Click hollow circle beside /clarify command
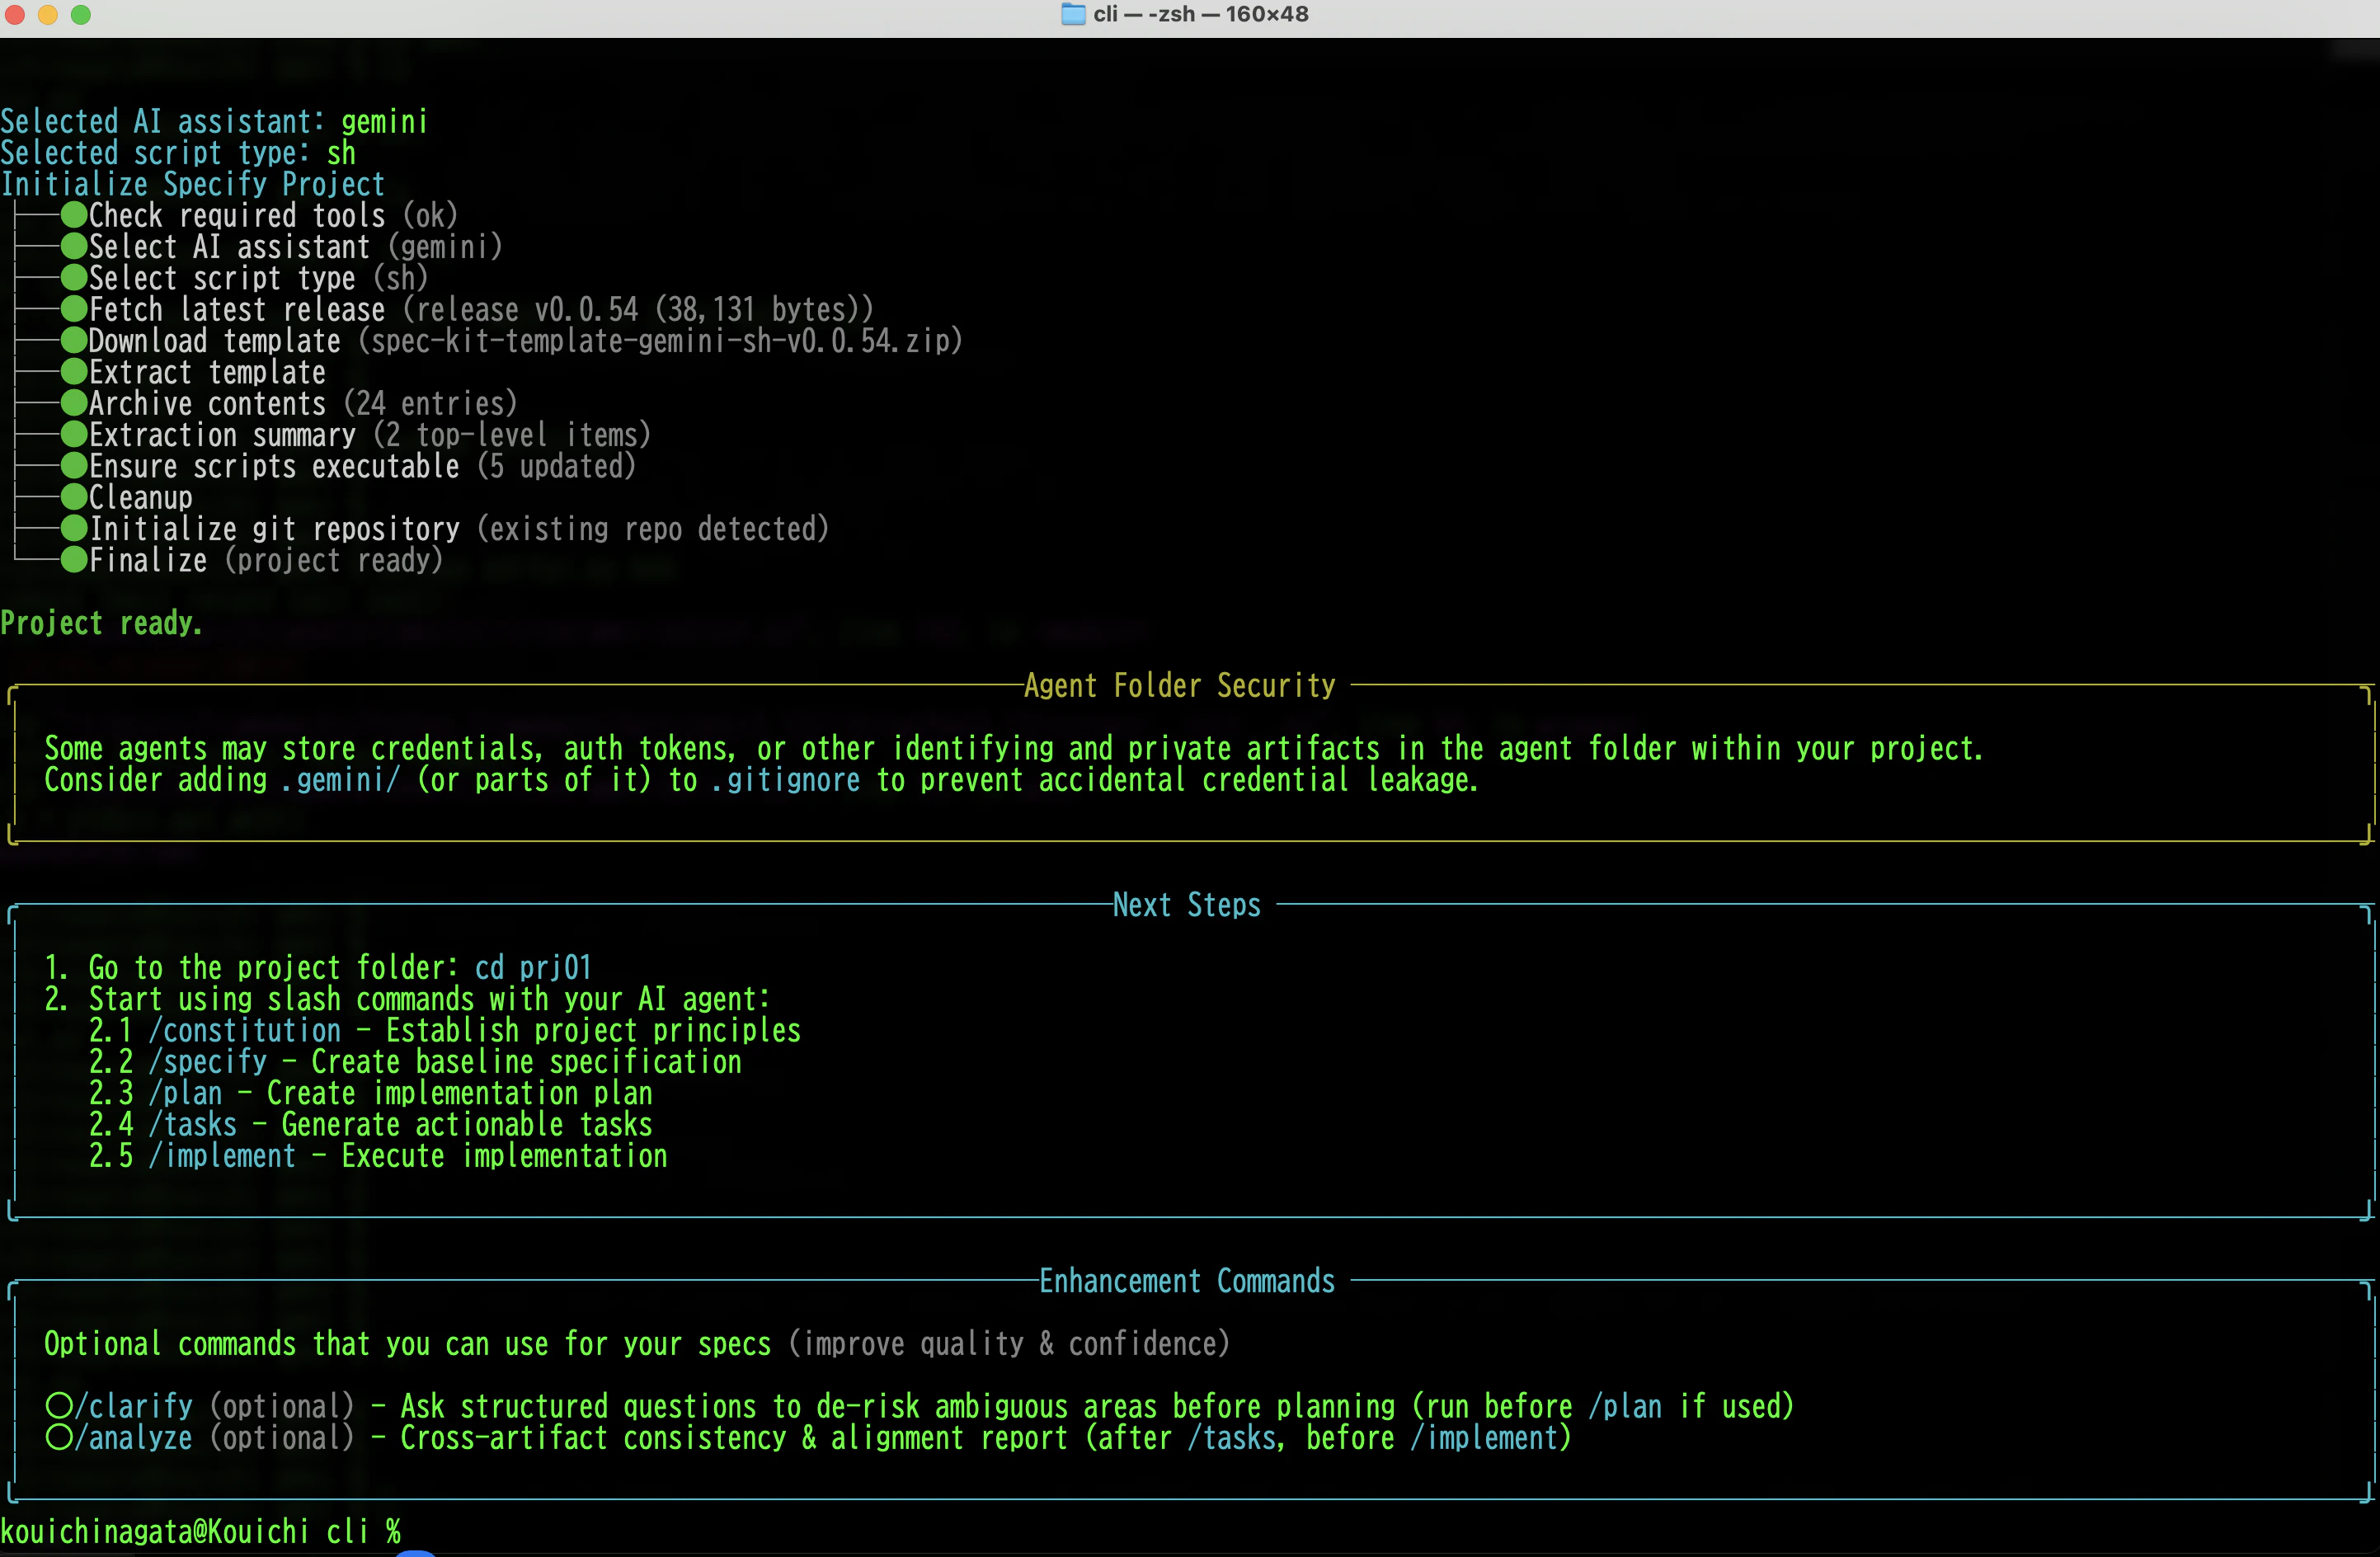Image resolution: width=2380 pixels, height=1557 pixels. pyautogui.click(x=59, y=1406)
